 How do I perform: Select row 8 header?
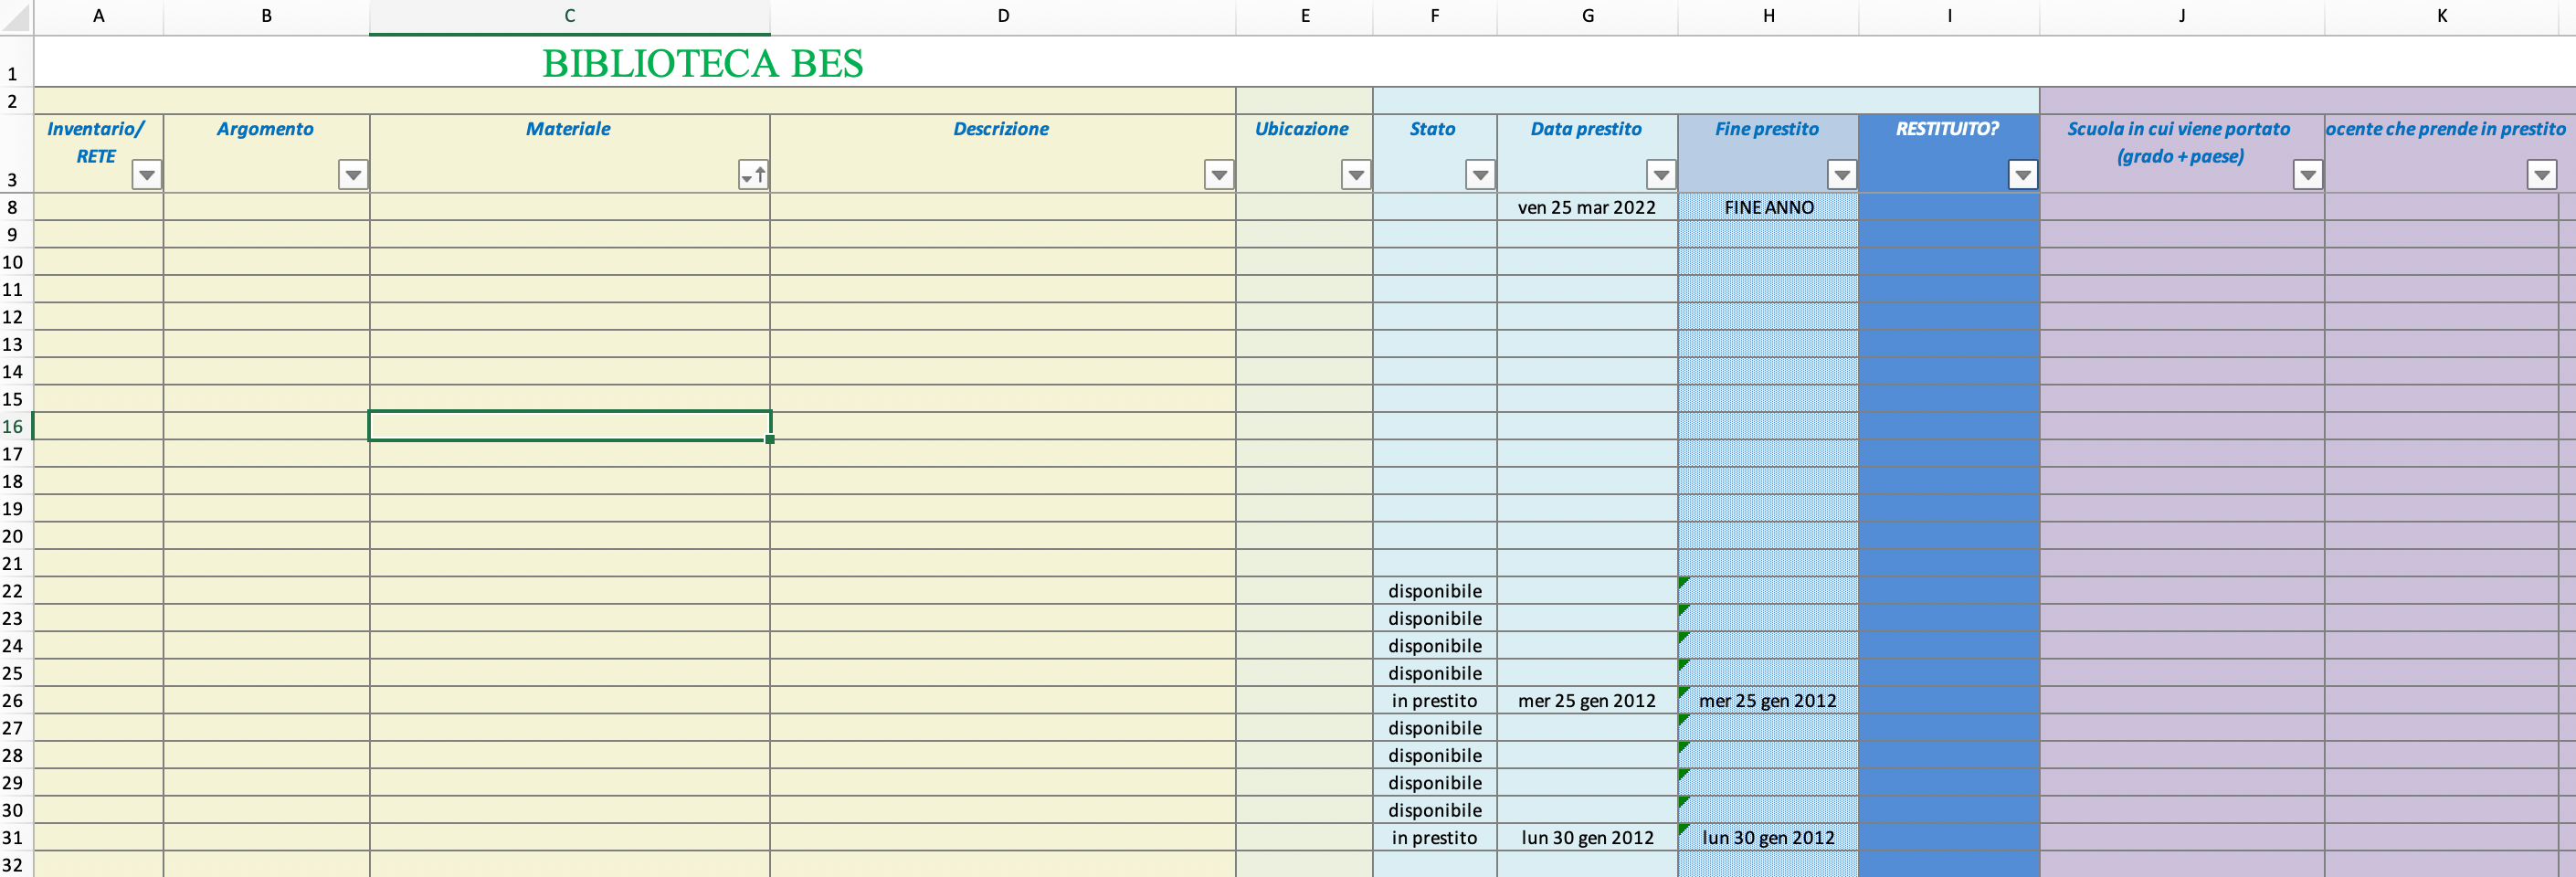click(x=16, y=207)
